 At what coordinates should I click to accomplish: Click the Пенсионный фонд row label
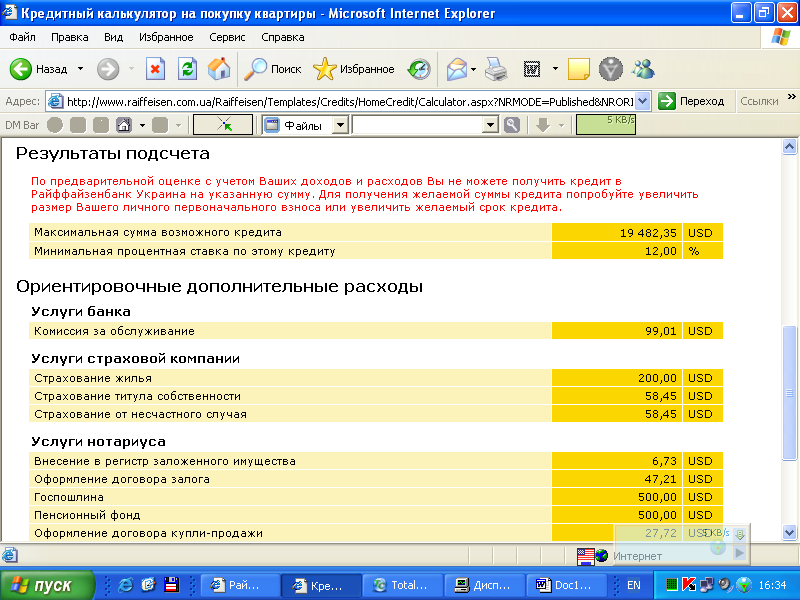pos(87,515)
